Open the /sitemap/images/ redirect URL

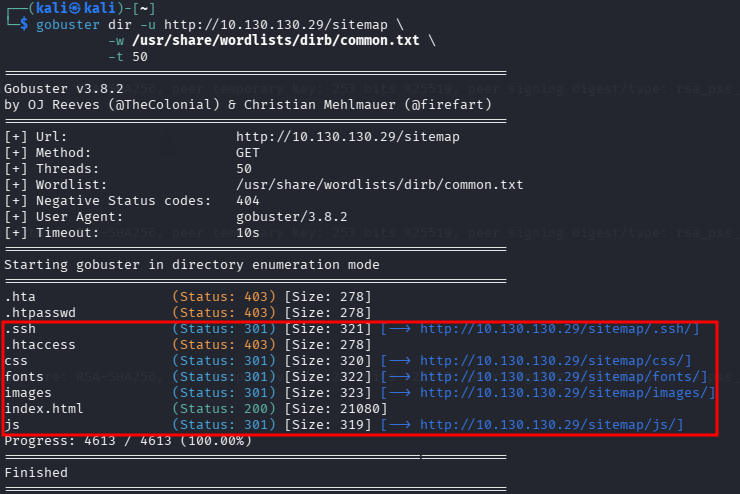[564, 393]
